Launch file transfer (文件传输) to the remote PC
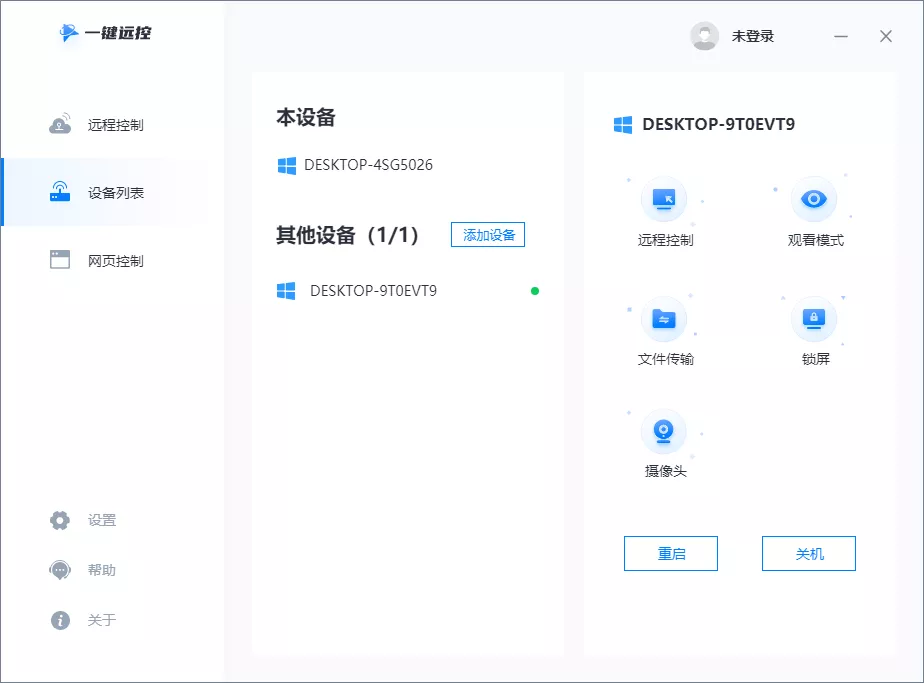Image resolution: width=924 pixels, height=683 pixels. coord(665,325)
